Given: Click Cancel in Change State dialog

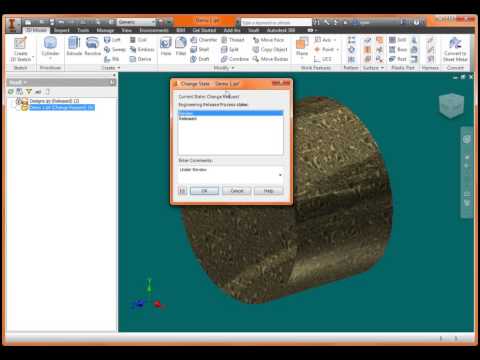Looking at the screenshot, I should click(x=237, y=191).
